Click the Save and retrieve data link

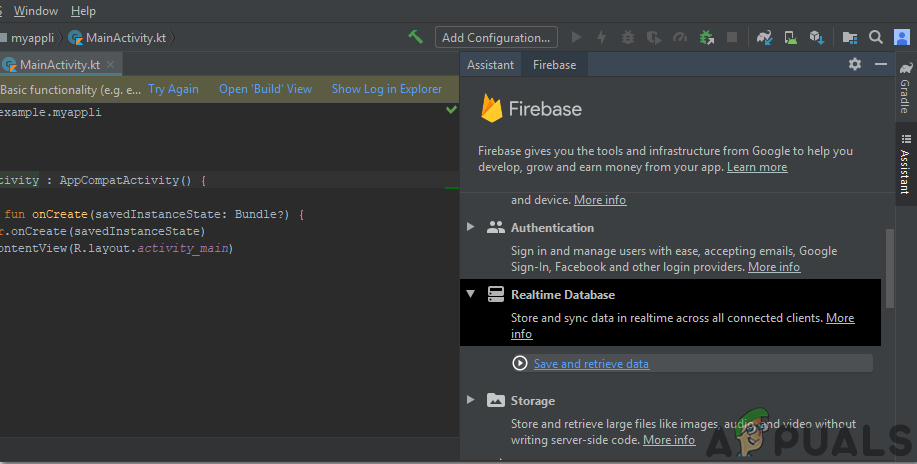click(x=591, y=364)
